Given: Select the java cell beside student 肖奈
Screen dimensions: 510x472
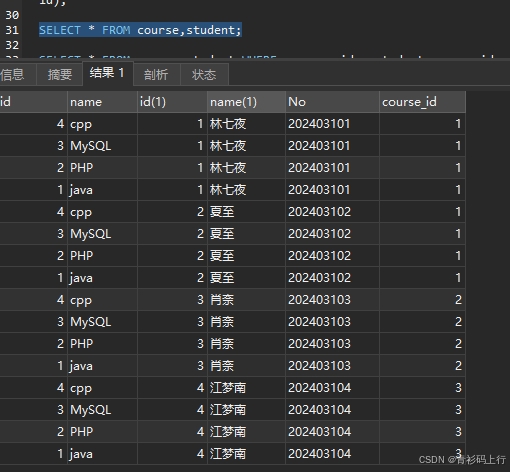Looking at the screenshot, I should tap(102, 366).
